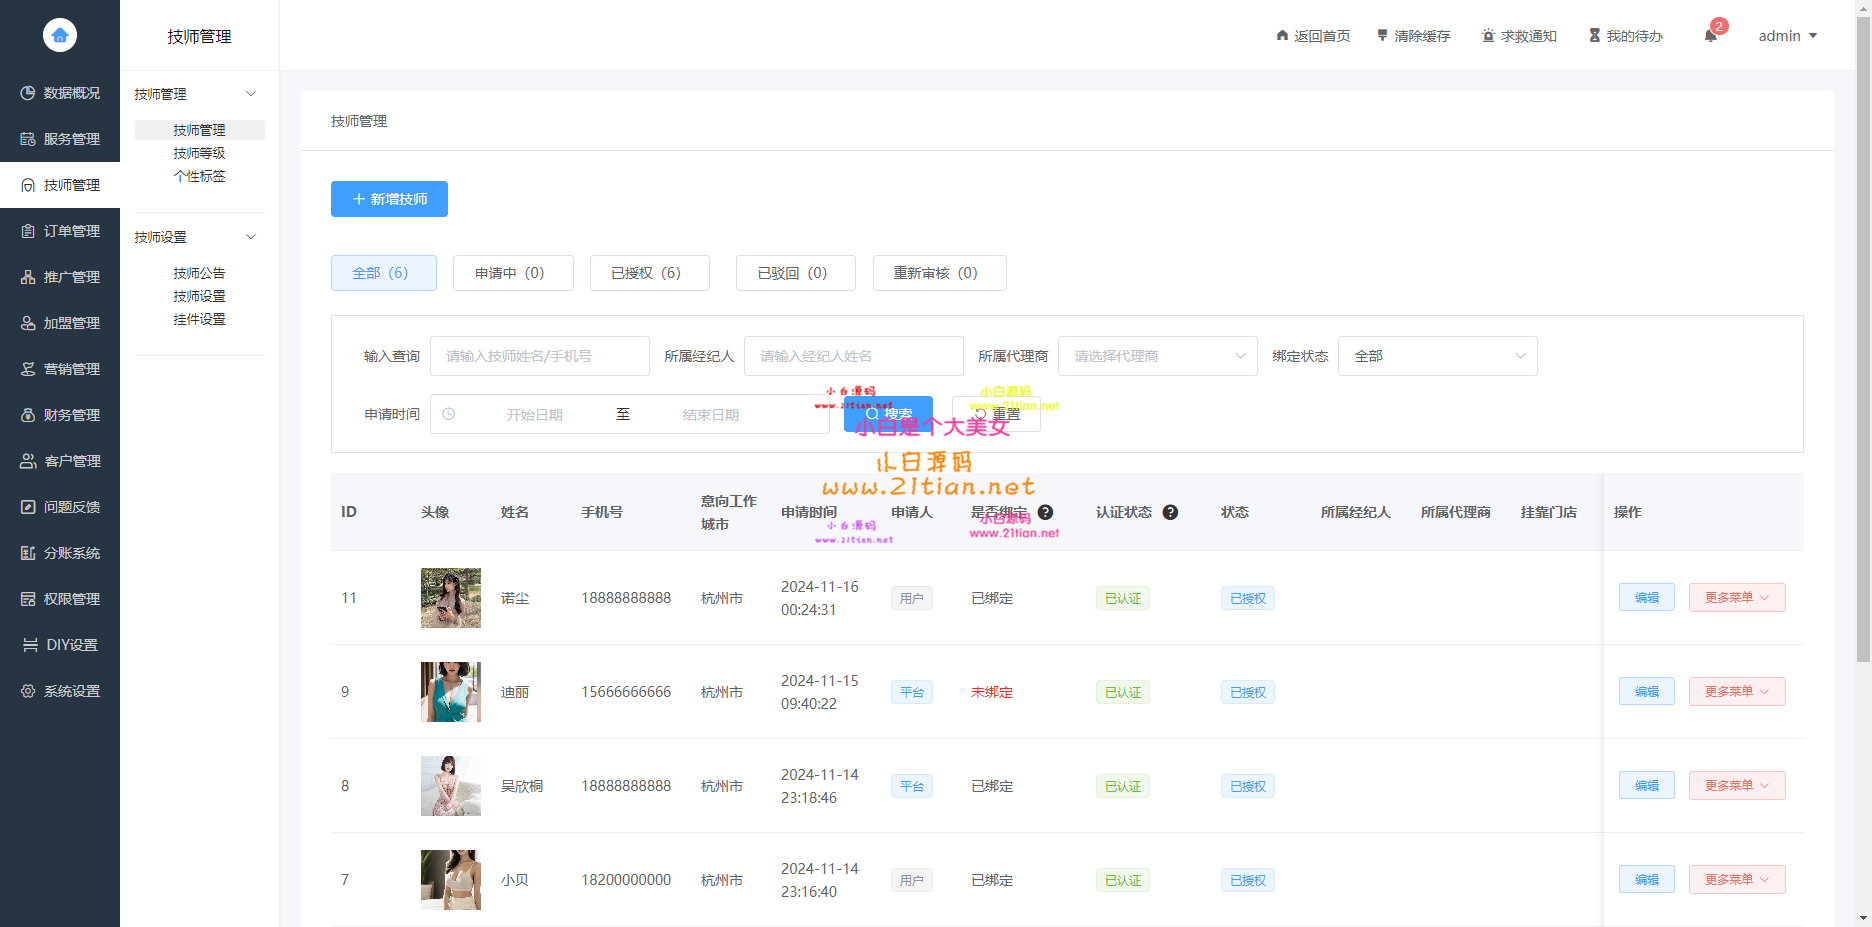Click the 请输入技师姓名/手机号 input field
The image size is (1872, 927).
point(539,356)
